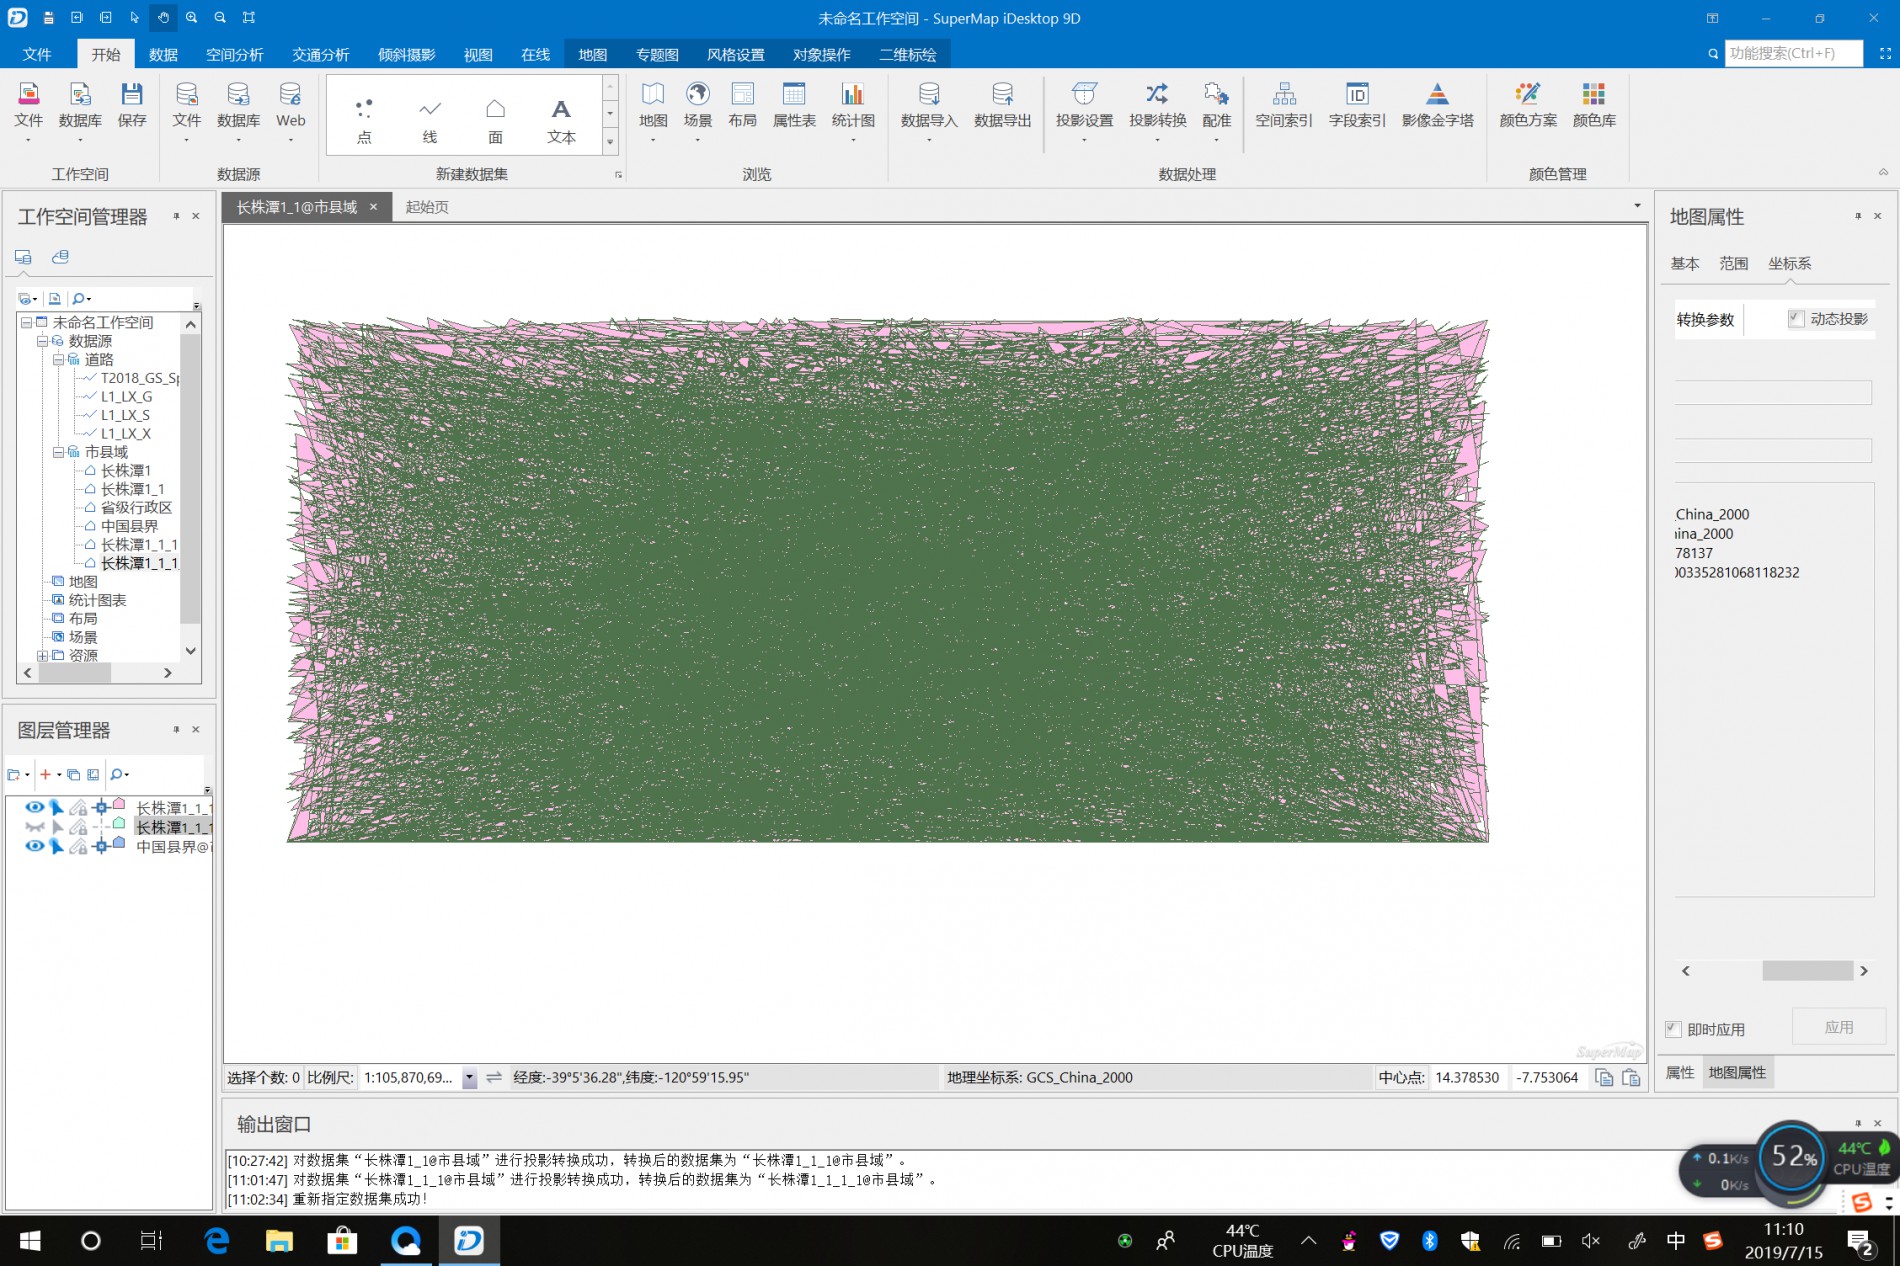The height and width of the screenshot is (1266, 1900).
Task: Paste center point coordinates icon
Action: (x=1631, y=1077)
